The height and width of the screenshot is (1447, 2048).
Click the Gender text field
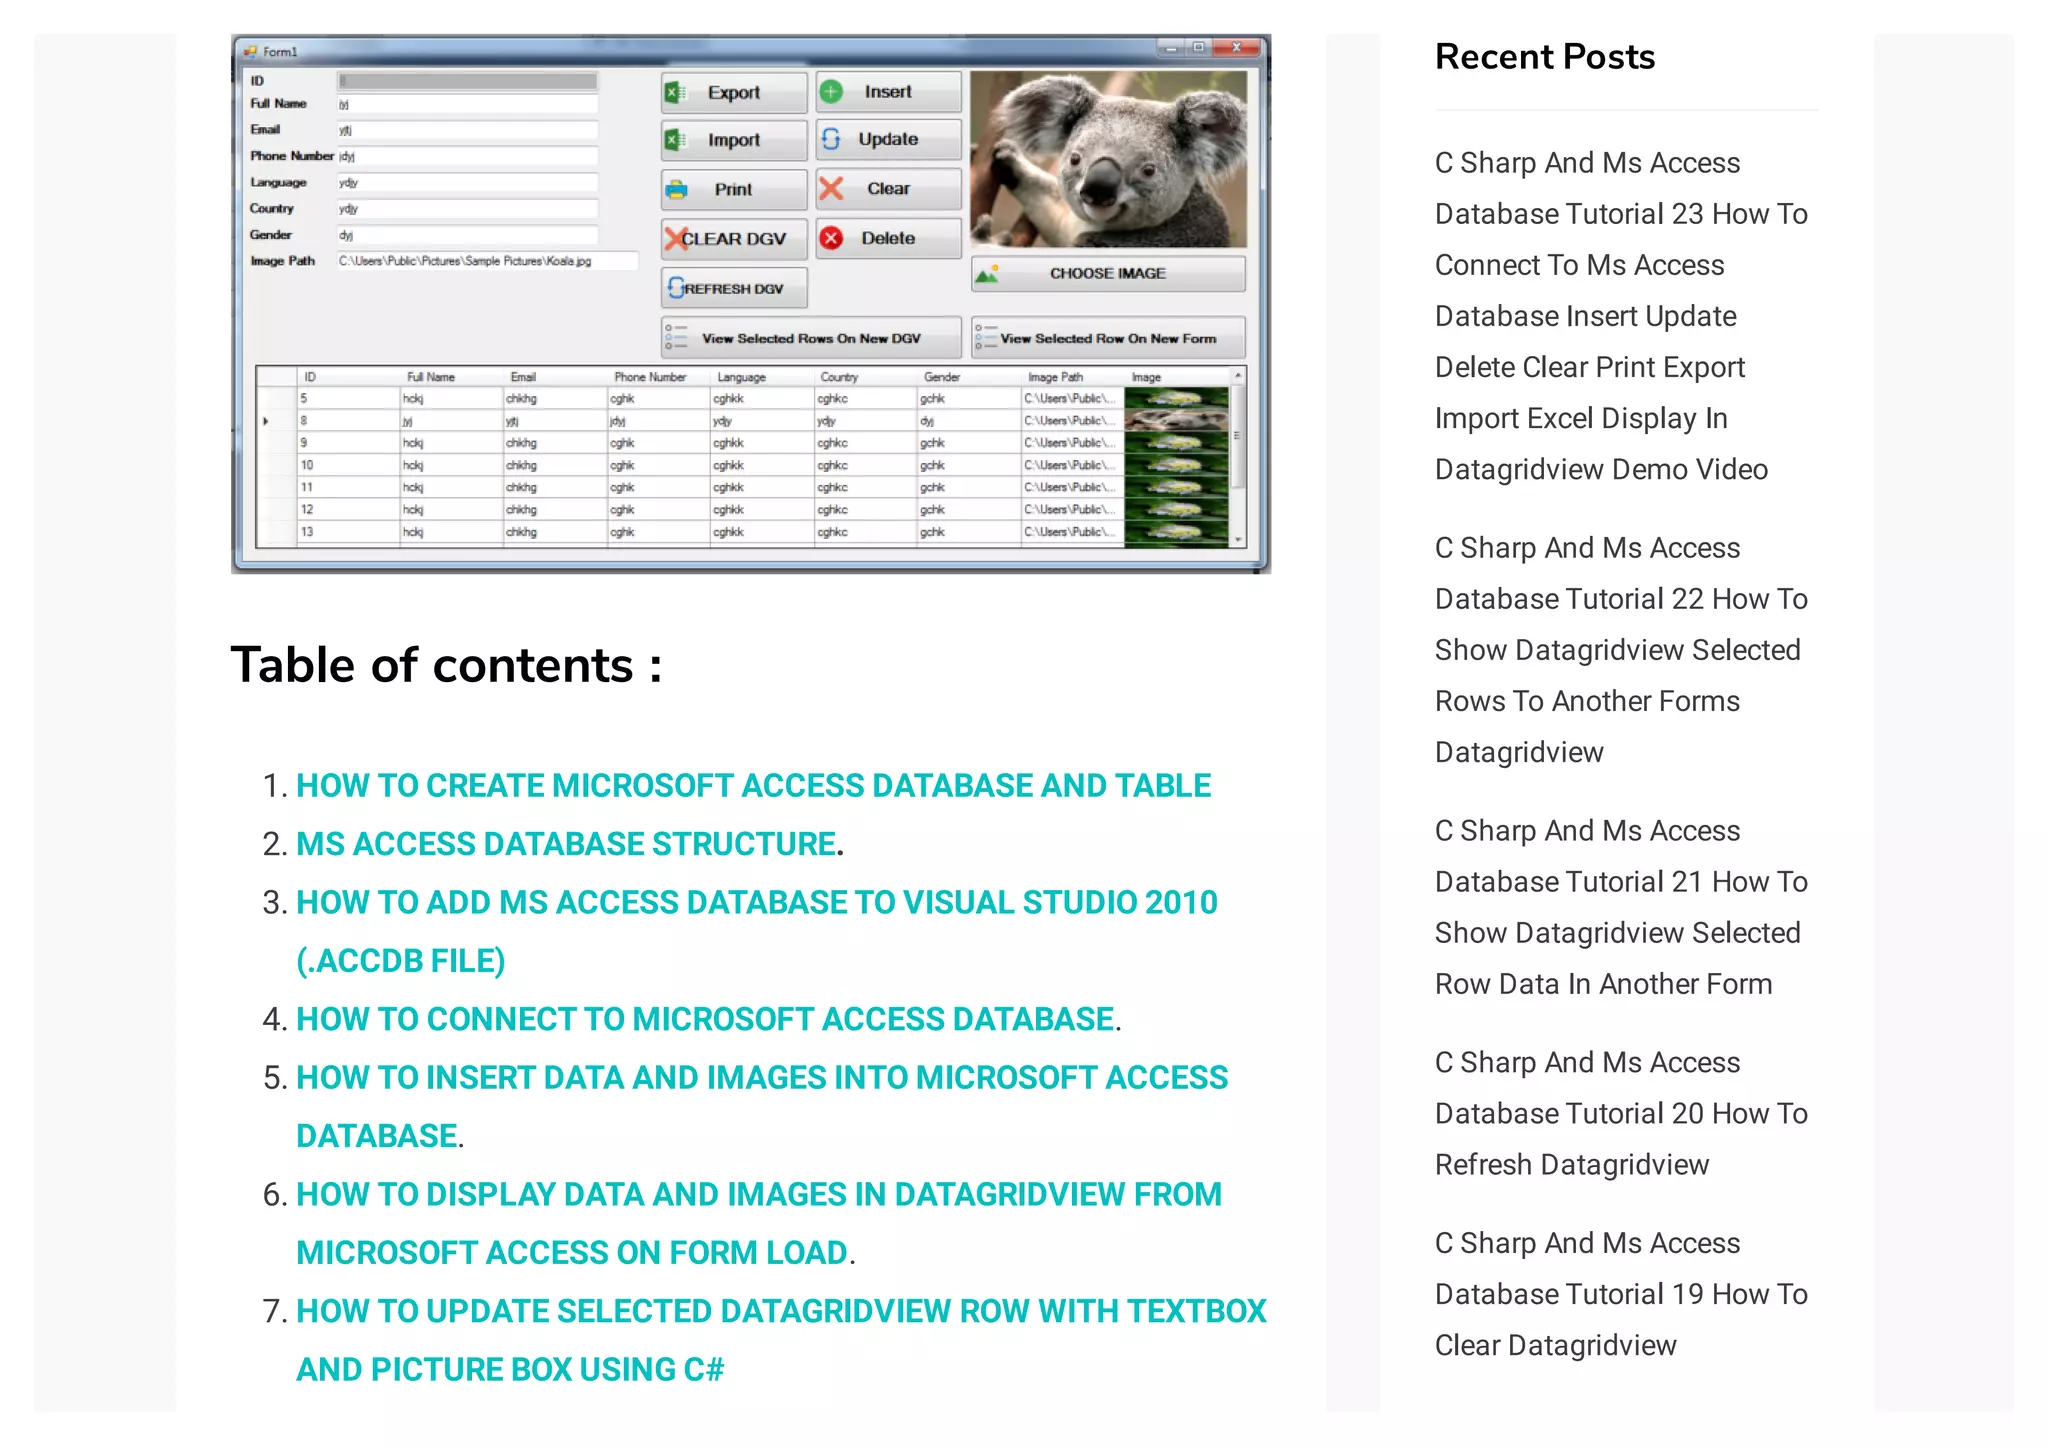(467, 235)
